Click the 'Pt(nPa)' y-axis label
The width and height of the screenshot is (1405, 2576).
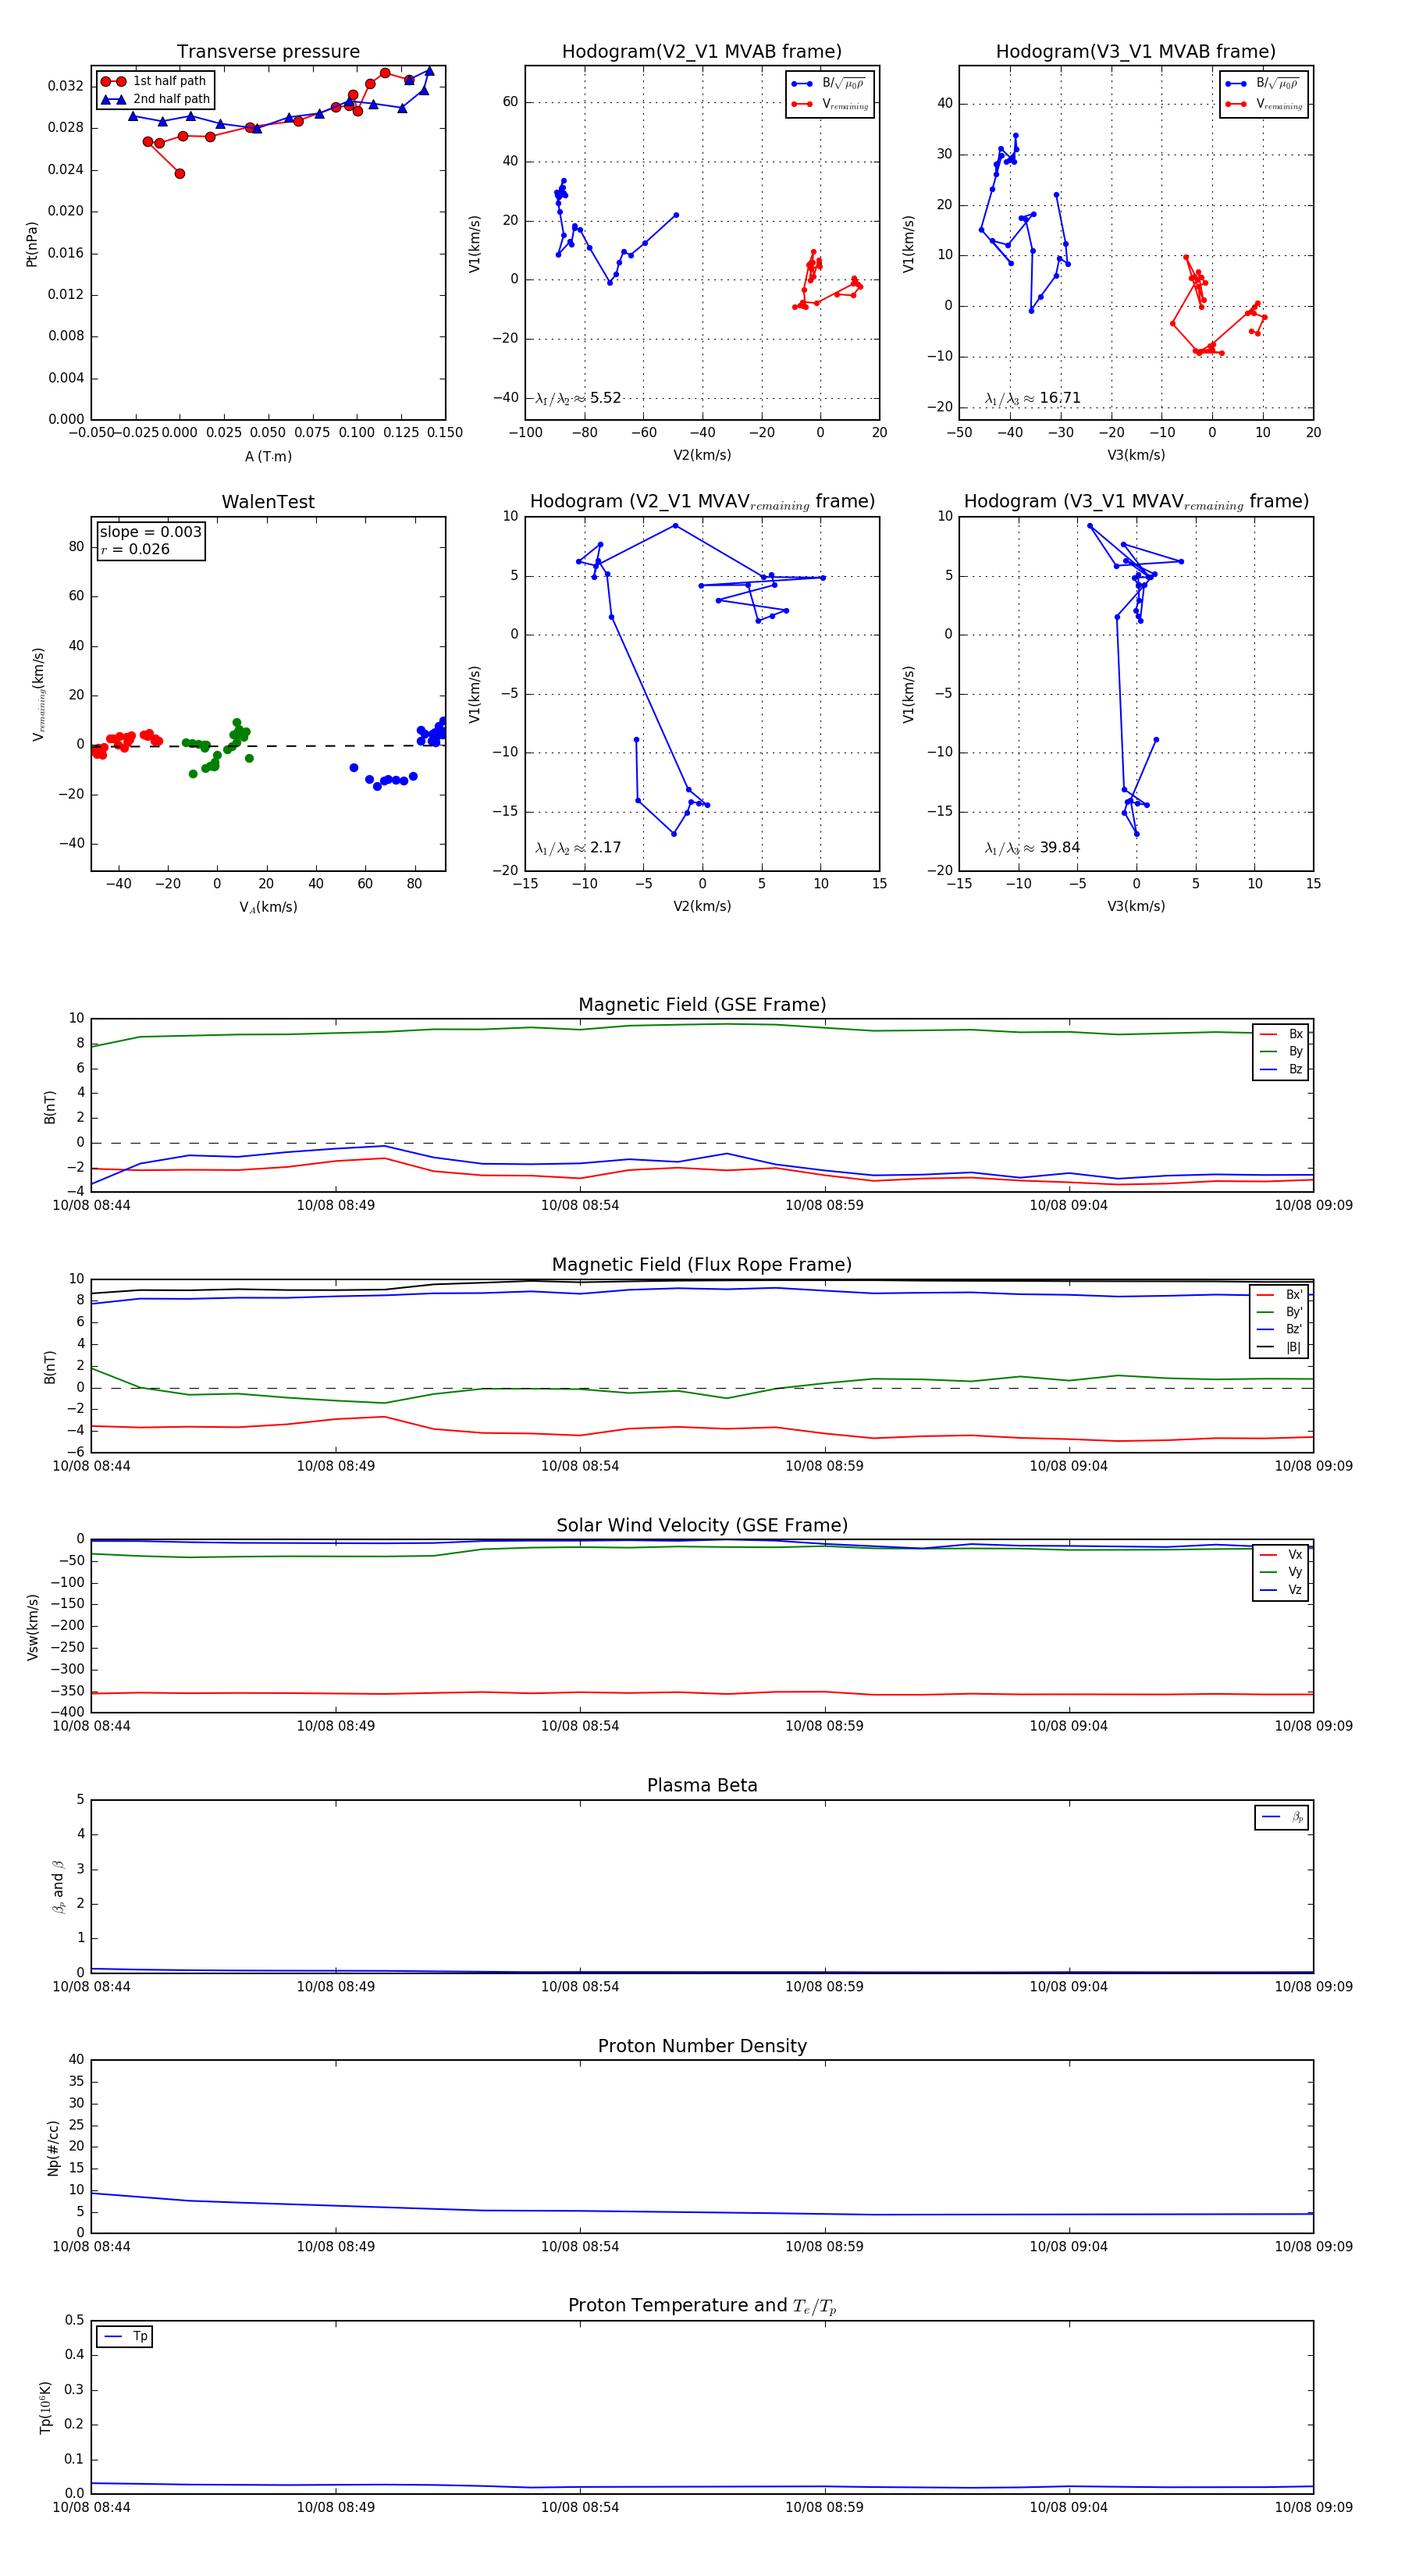(32, 244)
